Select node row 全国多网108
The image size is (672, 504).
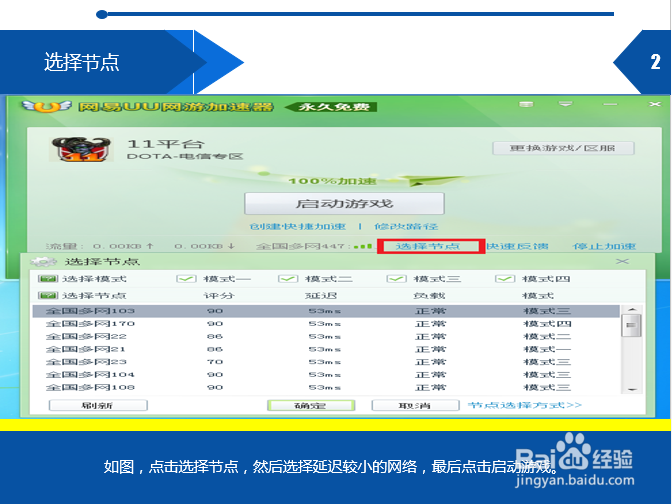pos(326,387)
